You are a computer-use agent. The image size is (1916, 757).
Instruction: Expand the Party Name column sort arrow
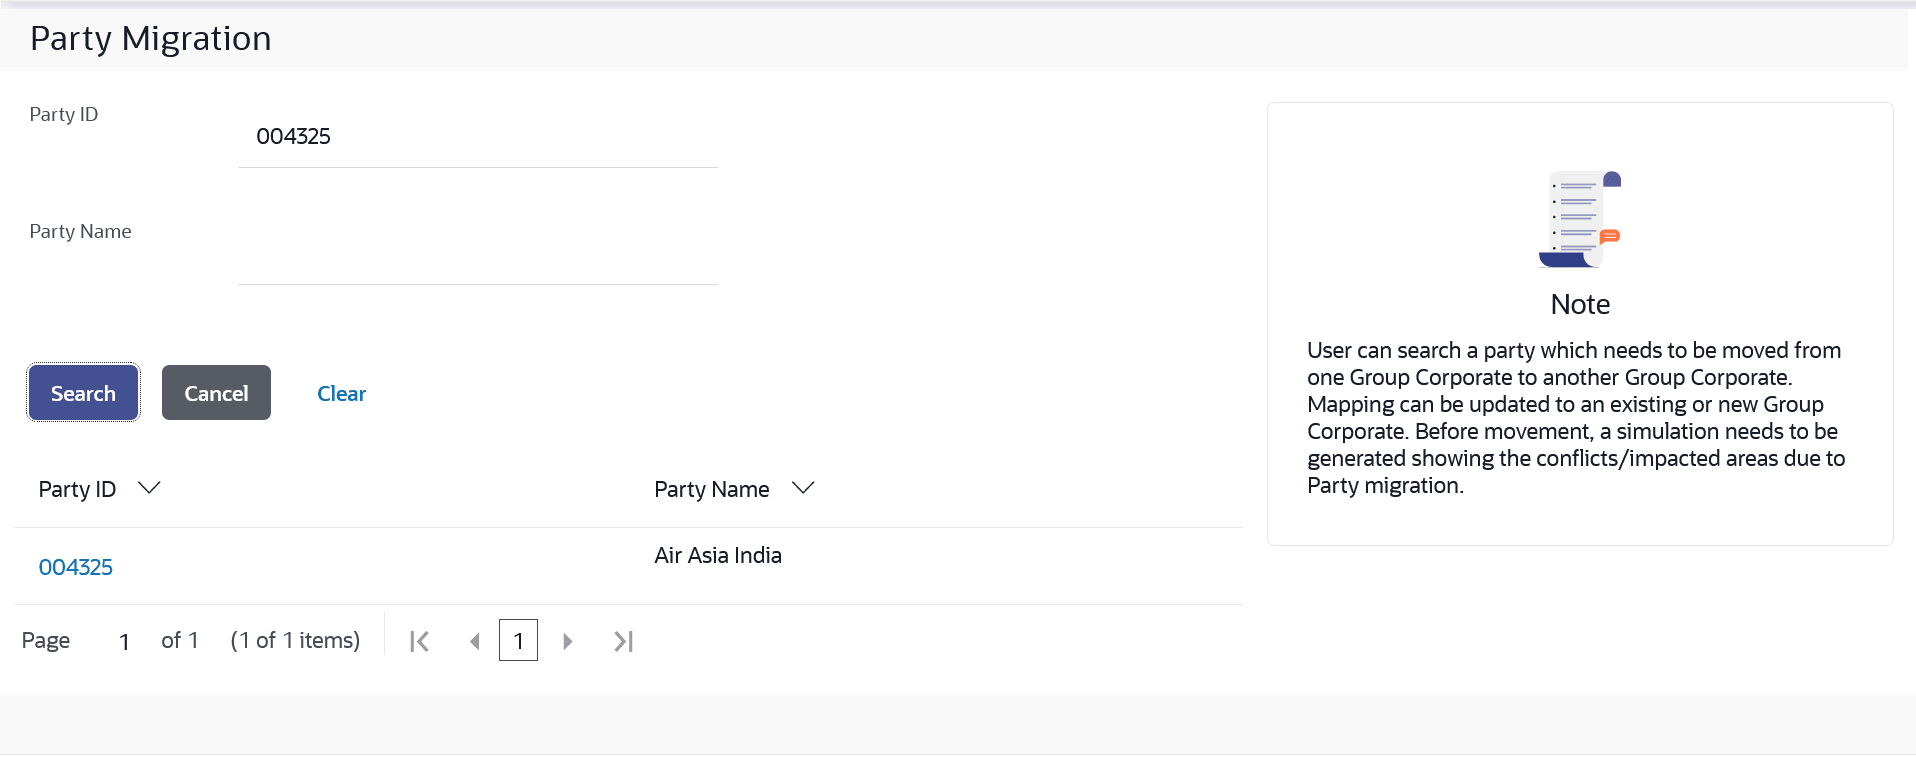[x=803, y=488]
